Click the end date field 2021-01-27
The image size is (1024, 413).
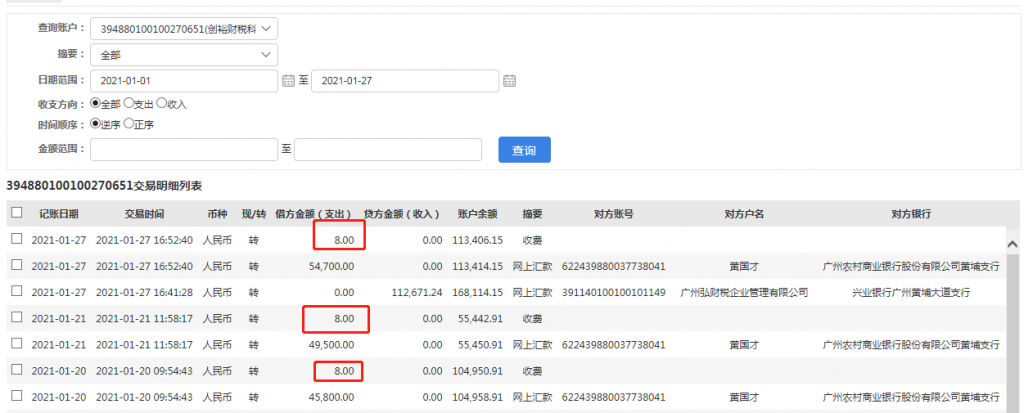404,80
